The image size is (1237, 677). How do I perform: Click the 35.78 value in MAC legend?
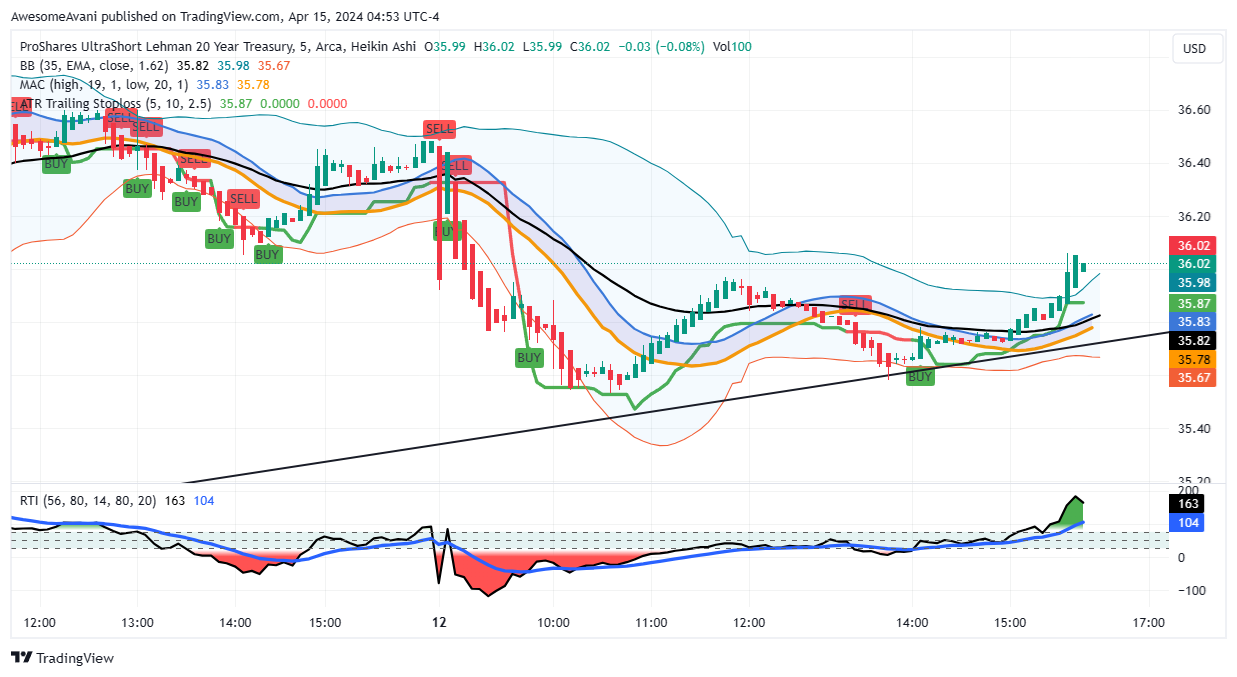253,85
